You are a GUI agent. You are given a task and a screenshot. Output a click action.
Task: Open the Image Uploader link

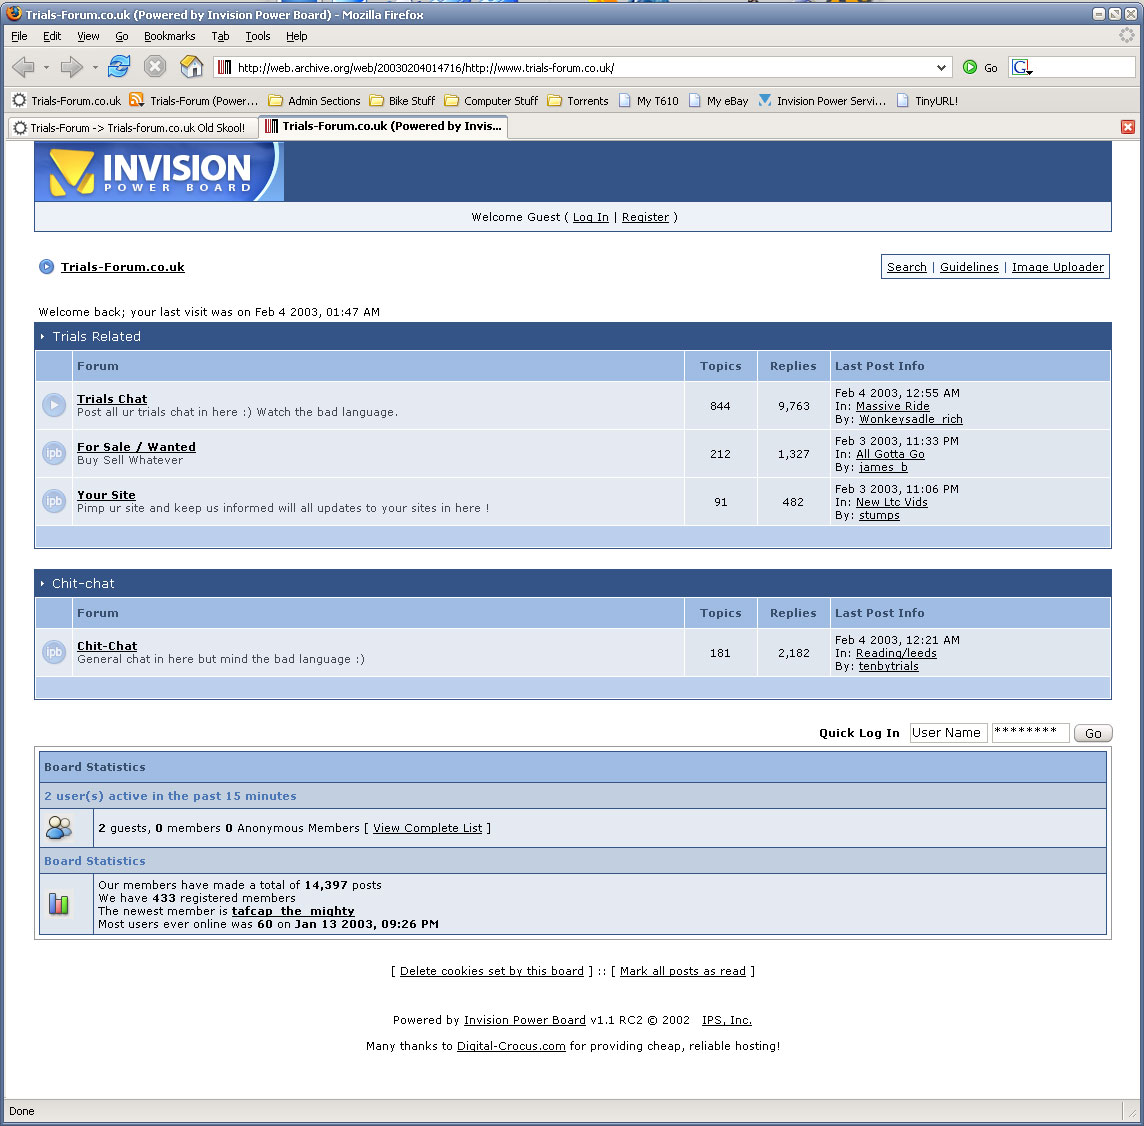pos(1057,267)
